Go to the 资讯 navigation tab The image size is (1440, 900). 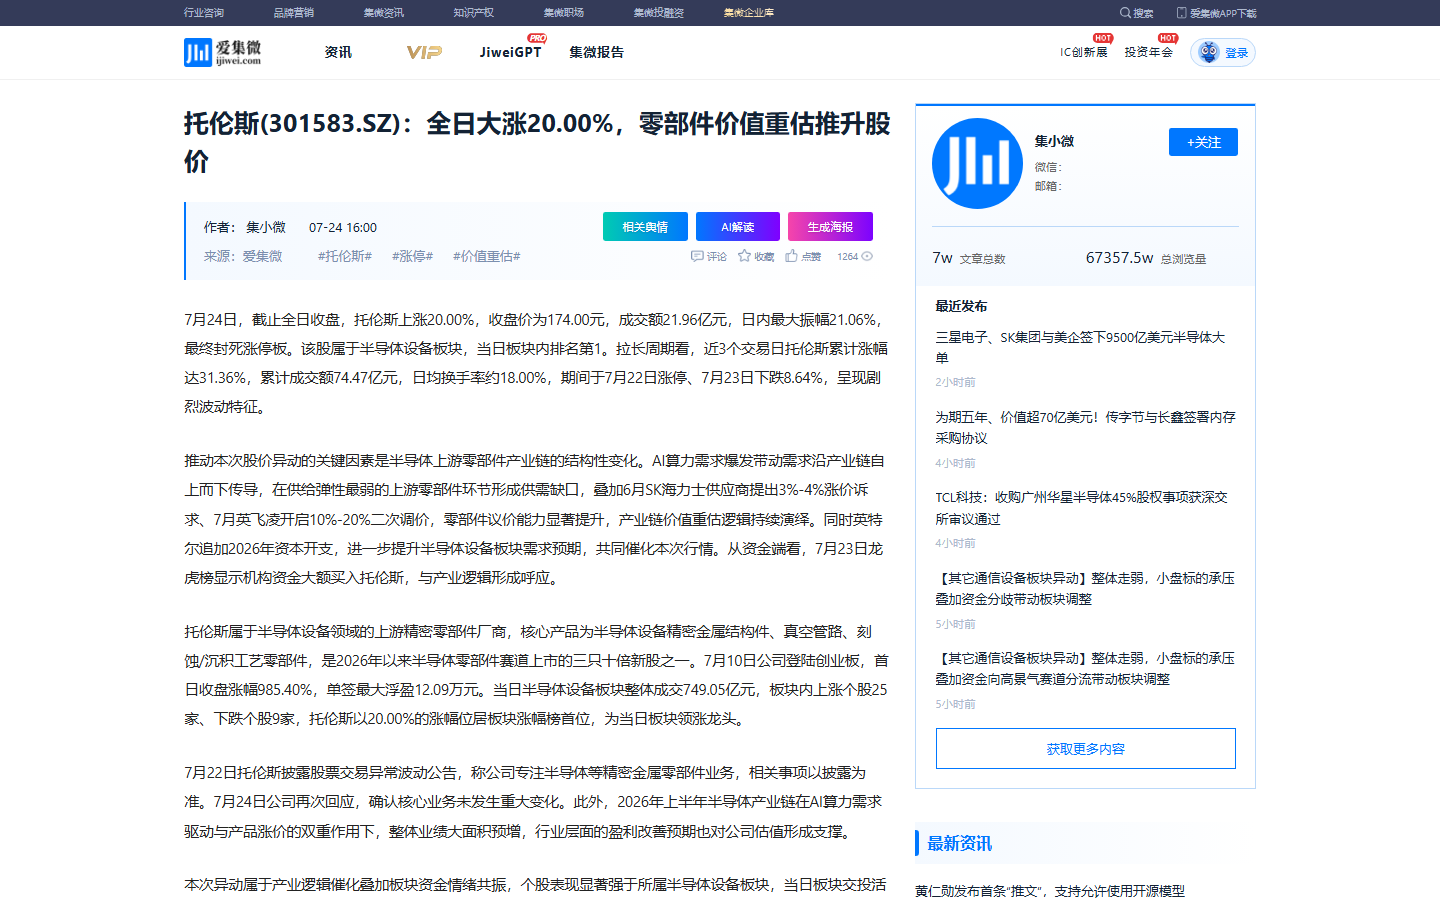tap(338, 52)
